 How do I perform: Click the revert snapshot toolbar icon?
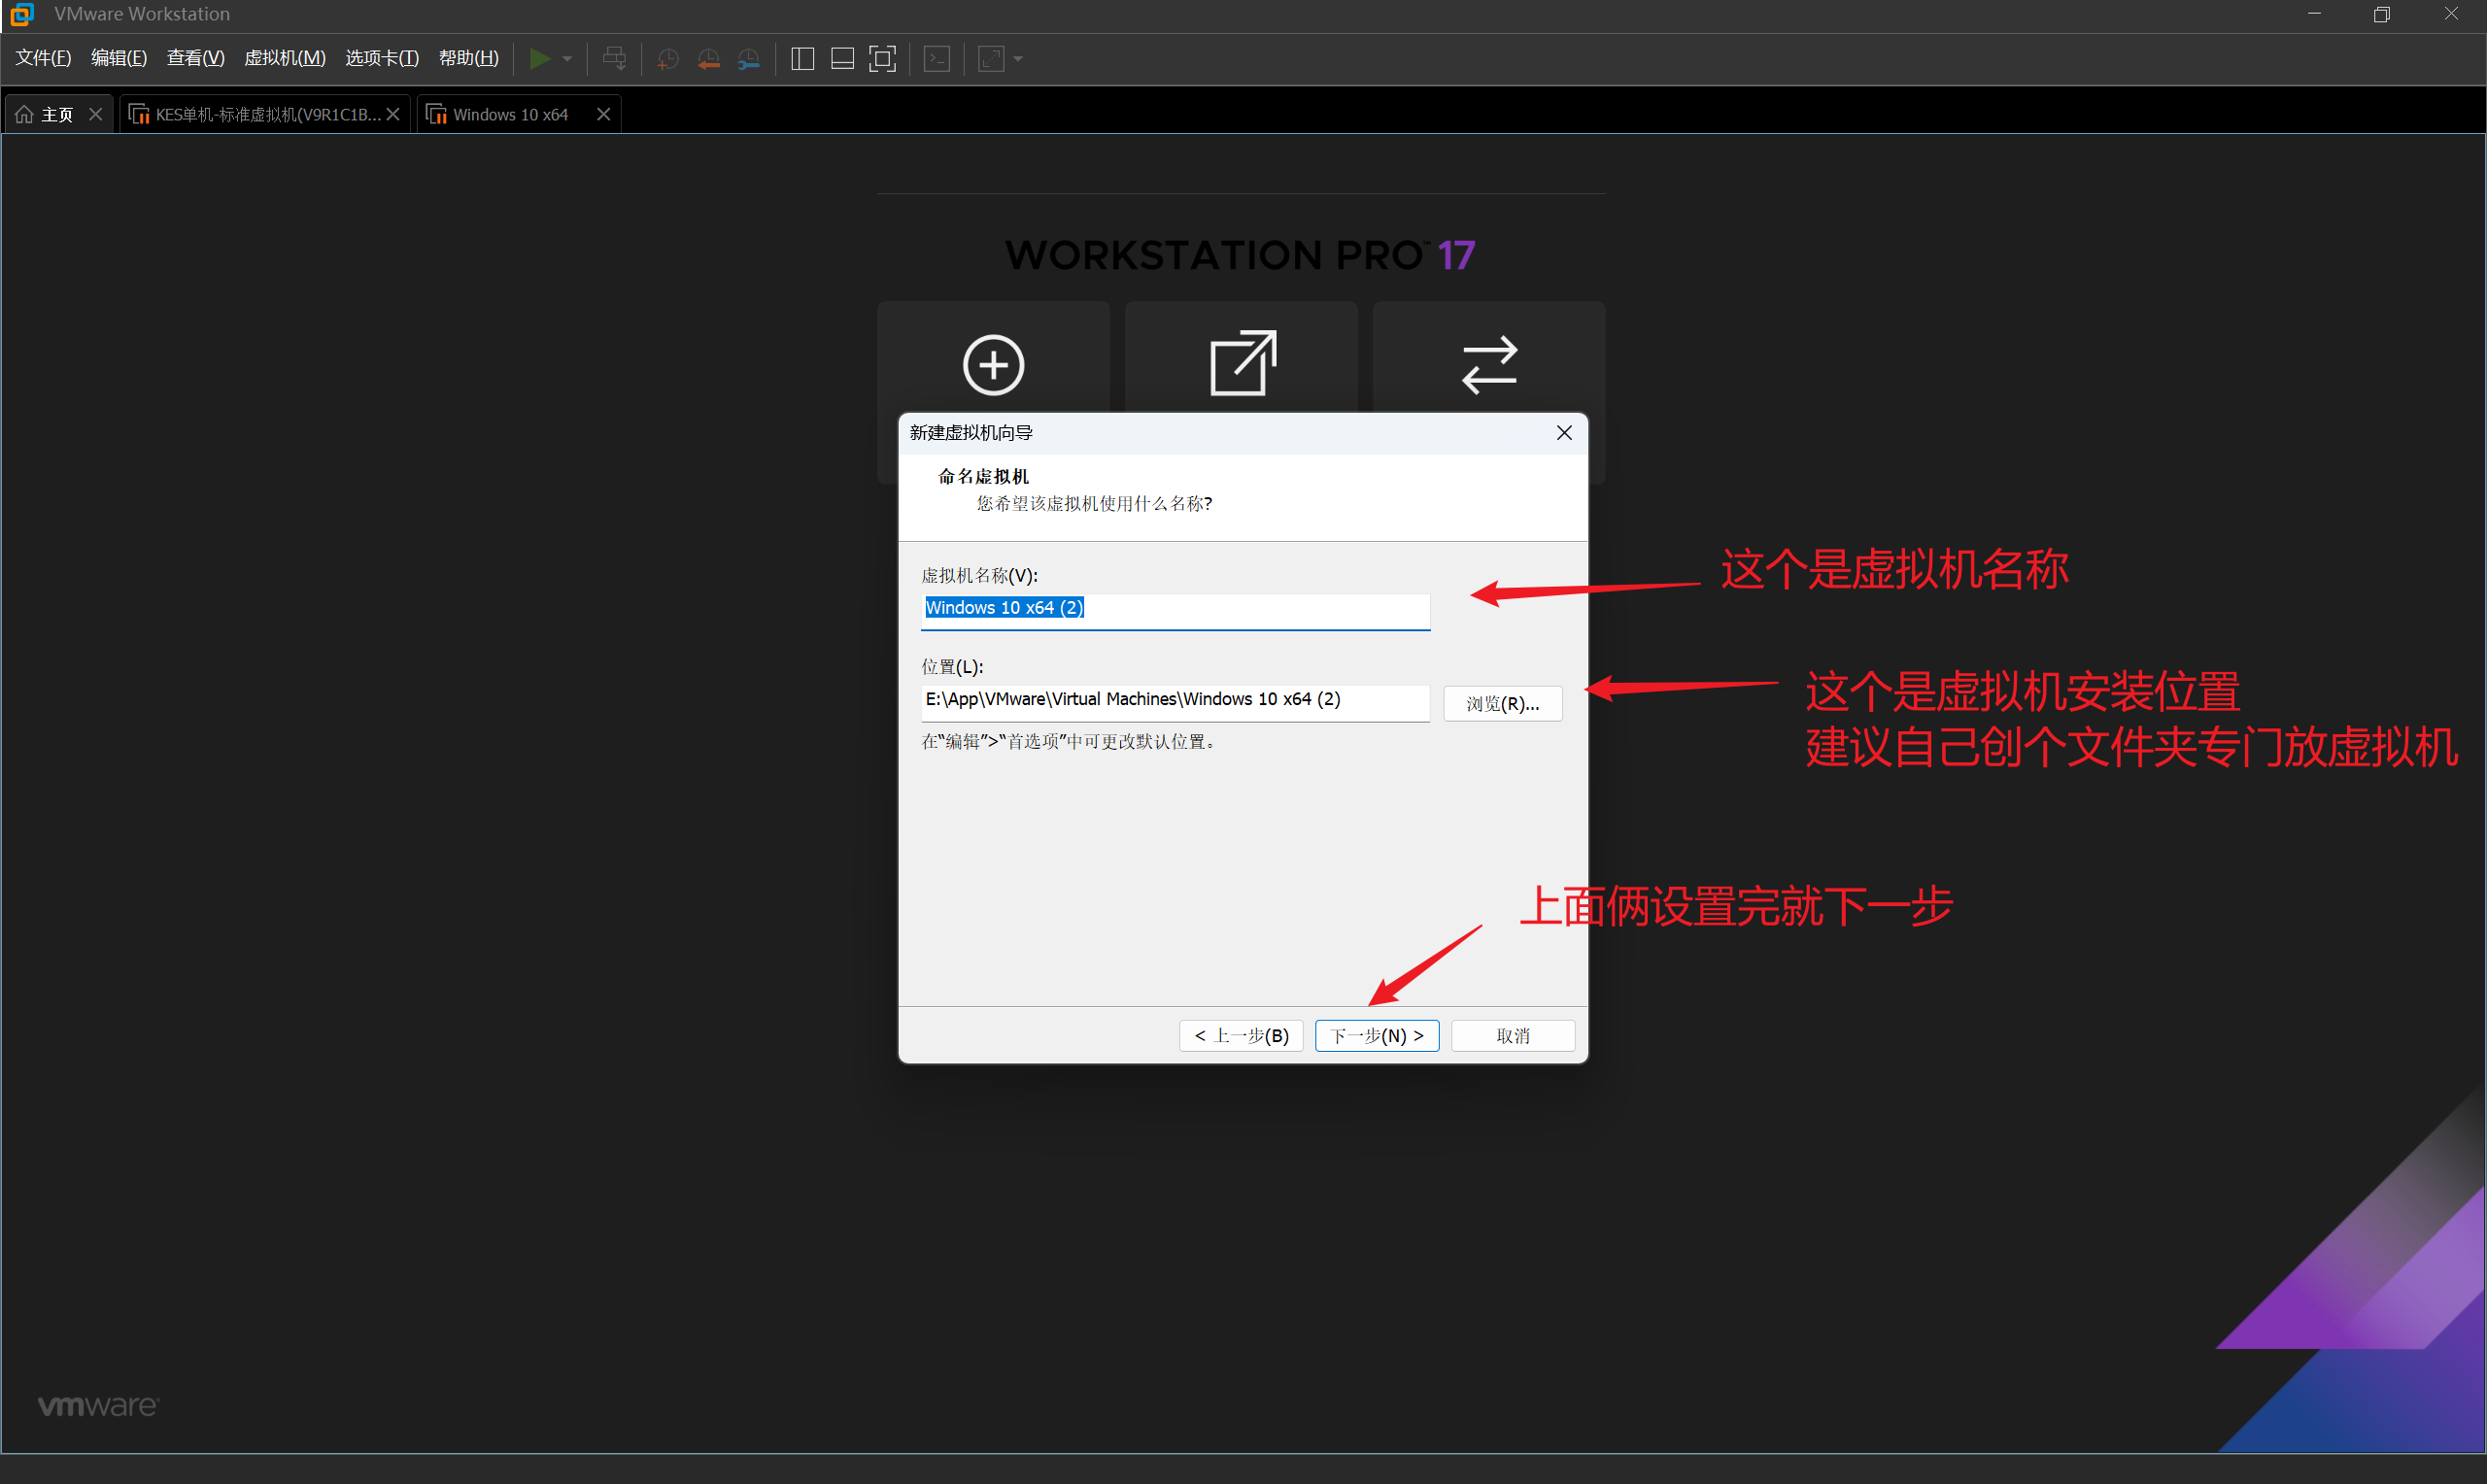point(708,59)
